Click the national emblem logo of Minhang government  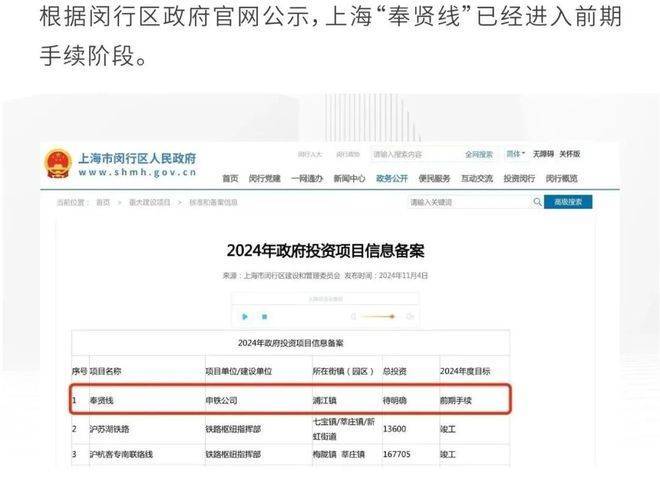click(57, 164)
